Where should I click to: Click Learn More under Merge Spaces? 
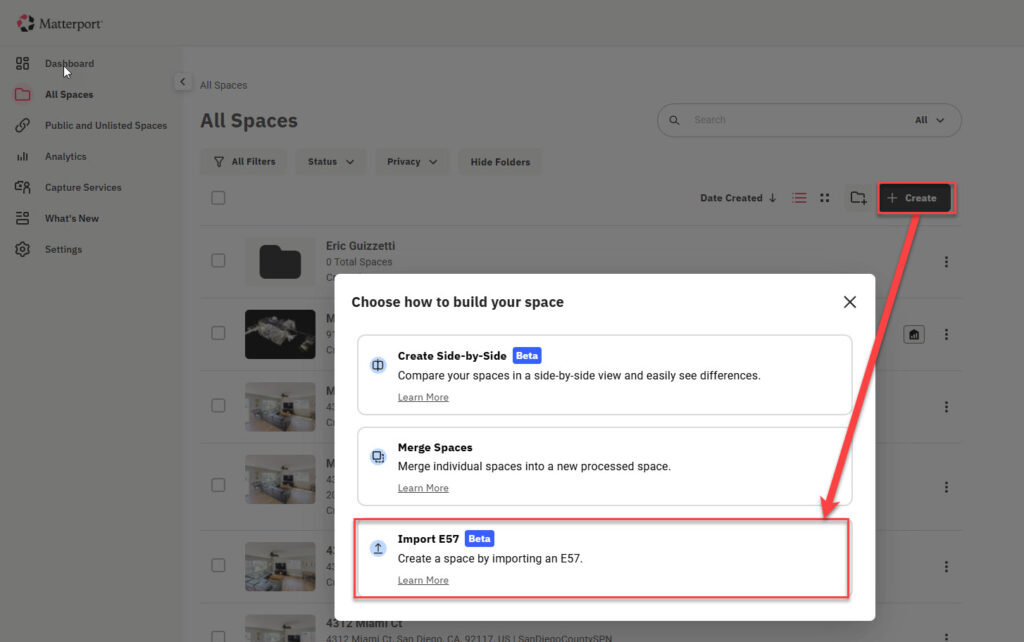coord(423,488)
